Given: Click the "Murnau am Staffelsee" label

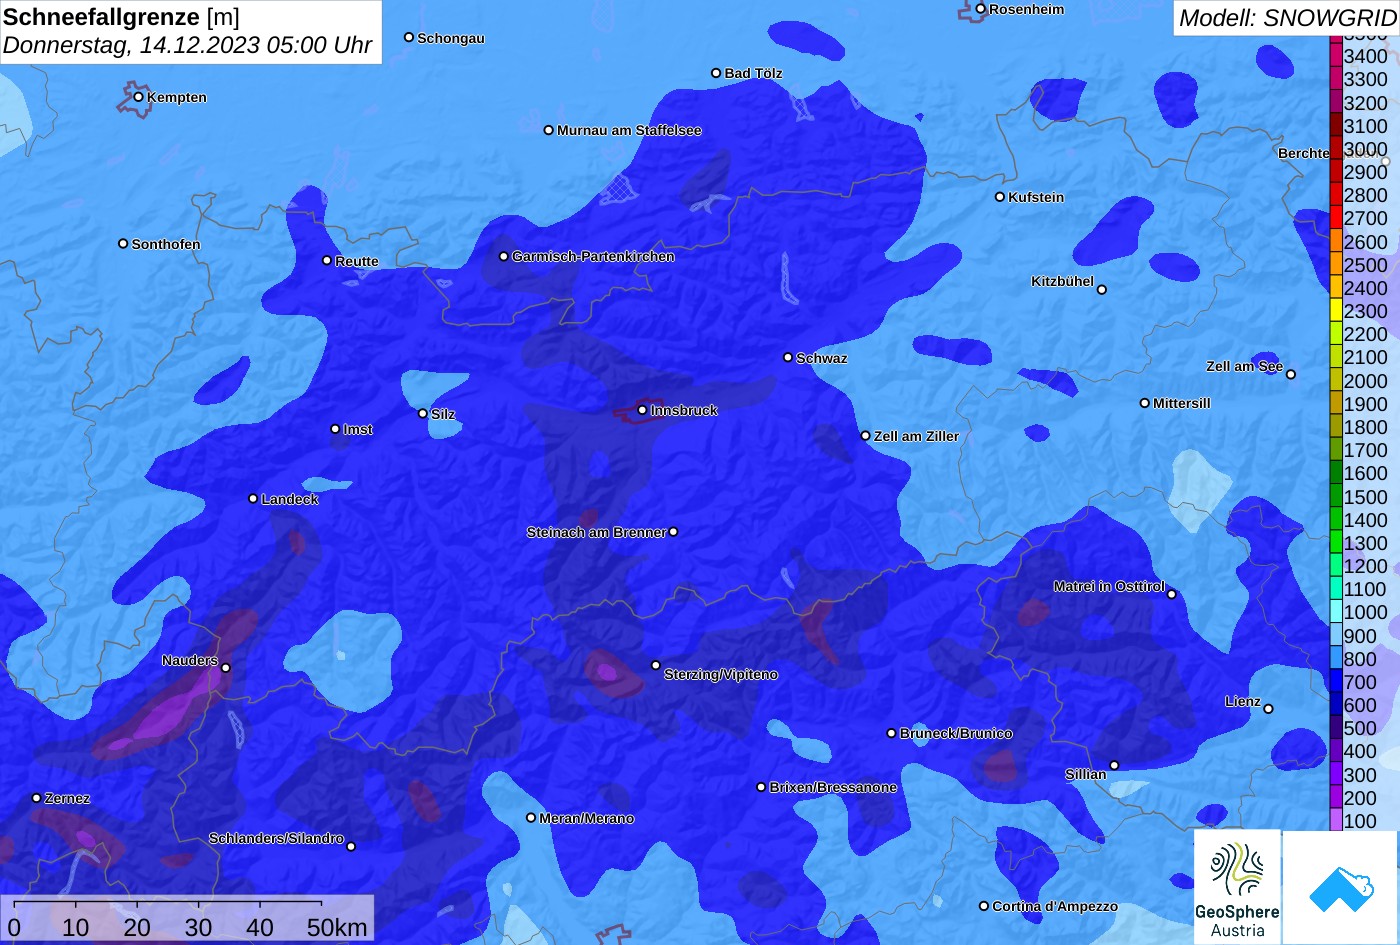Looking at the screenshot, I should (629, 130).
